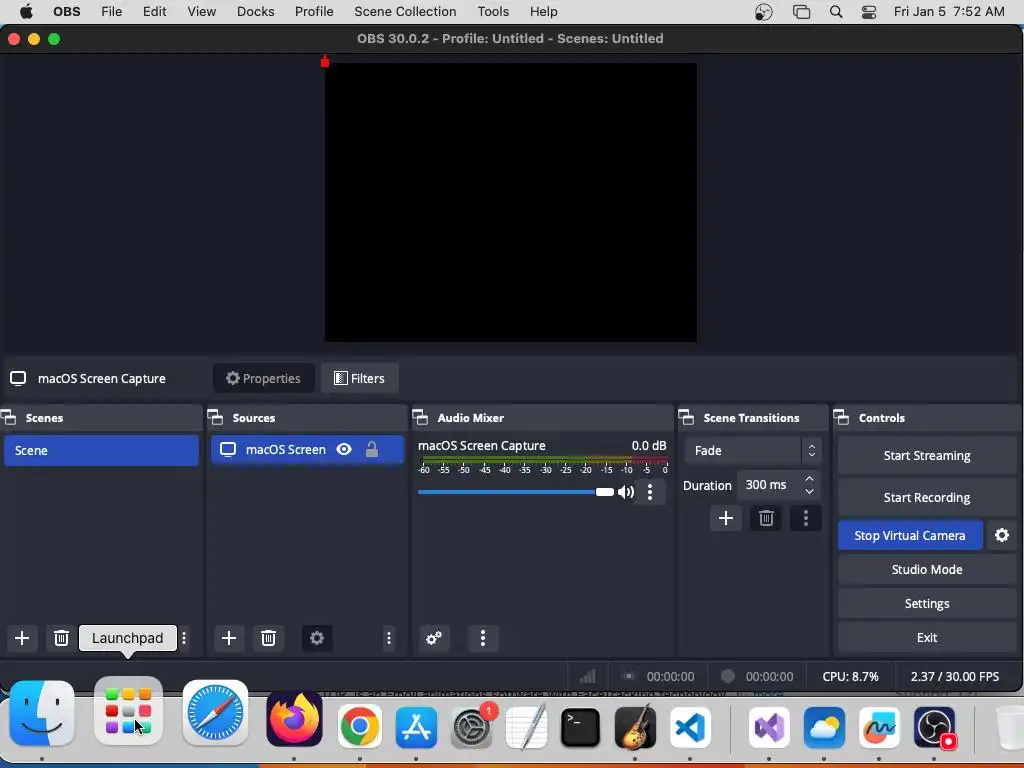Click the CPU: 8.7% status text
Screen dimensions: 1024x768
[850, 677]
